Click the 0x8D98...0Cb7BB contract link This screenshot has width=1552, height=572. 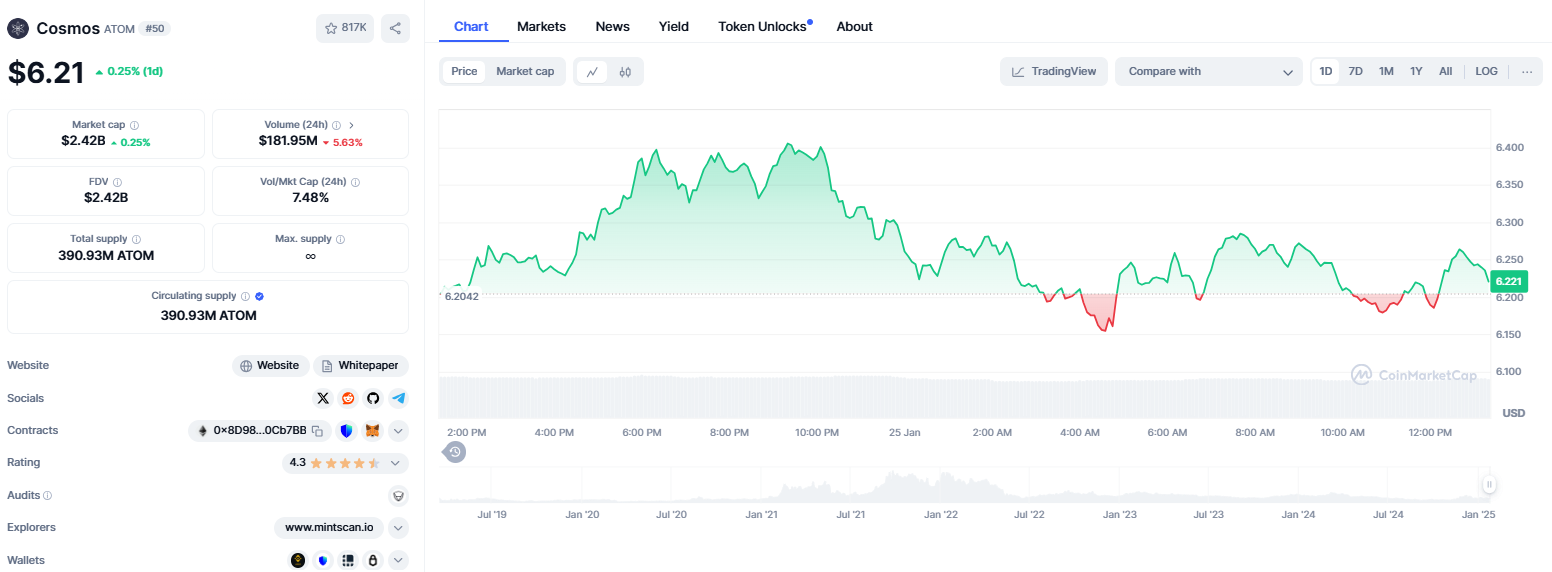(260, 431)
